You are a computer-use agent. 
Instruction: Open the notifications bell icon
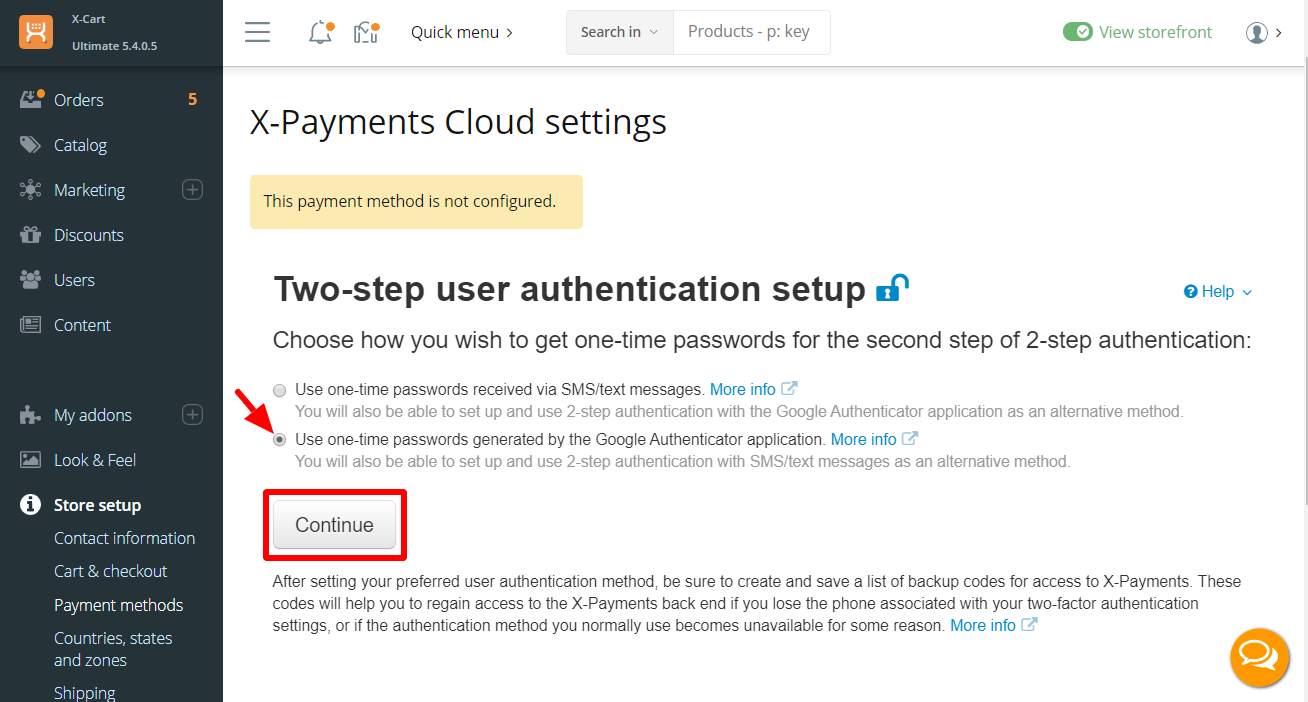[x=320, y=32]
